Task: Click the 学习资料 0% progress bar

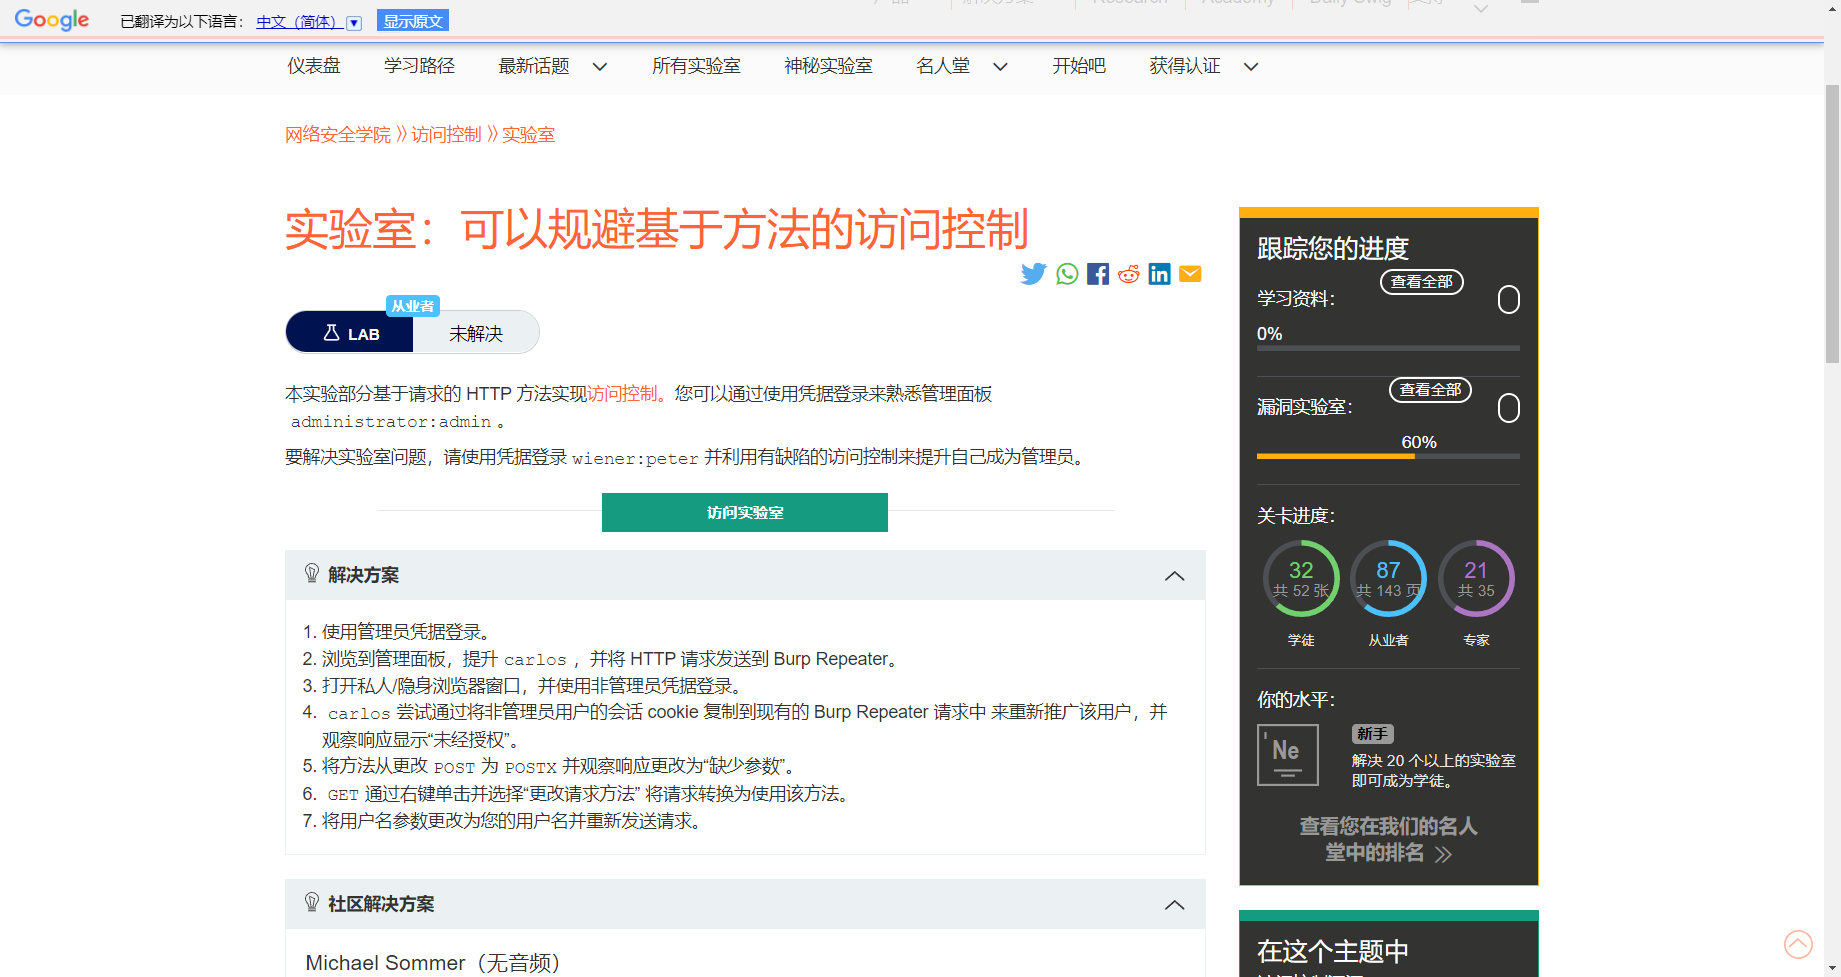Action: pos(1388,348)
